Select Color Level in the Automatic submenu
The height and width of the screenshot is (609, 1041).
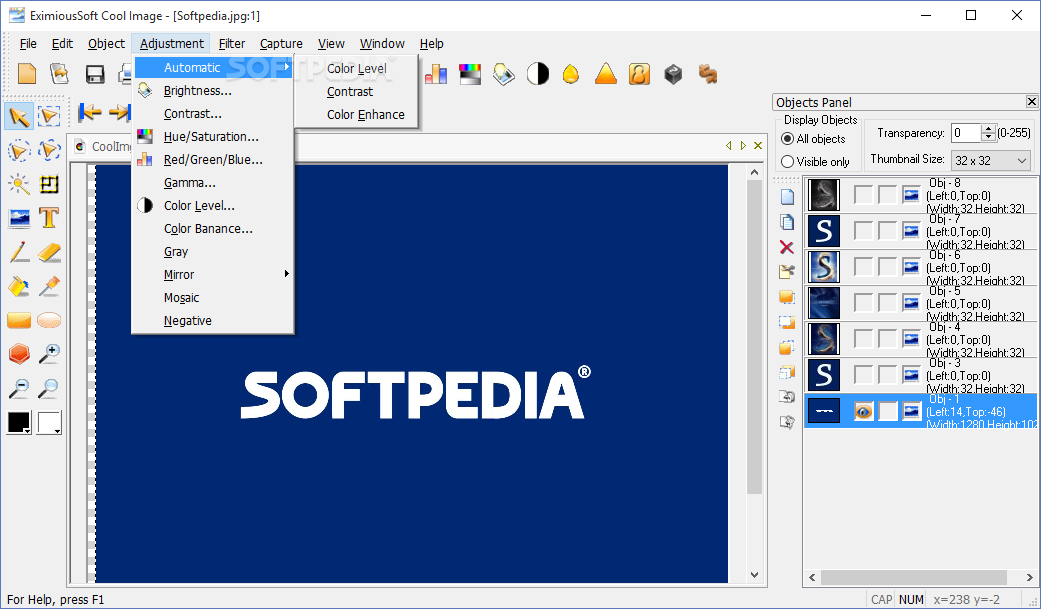click(357, 68)
